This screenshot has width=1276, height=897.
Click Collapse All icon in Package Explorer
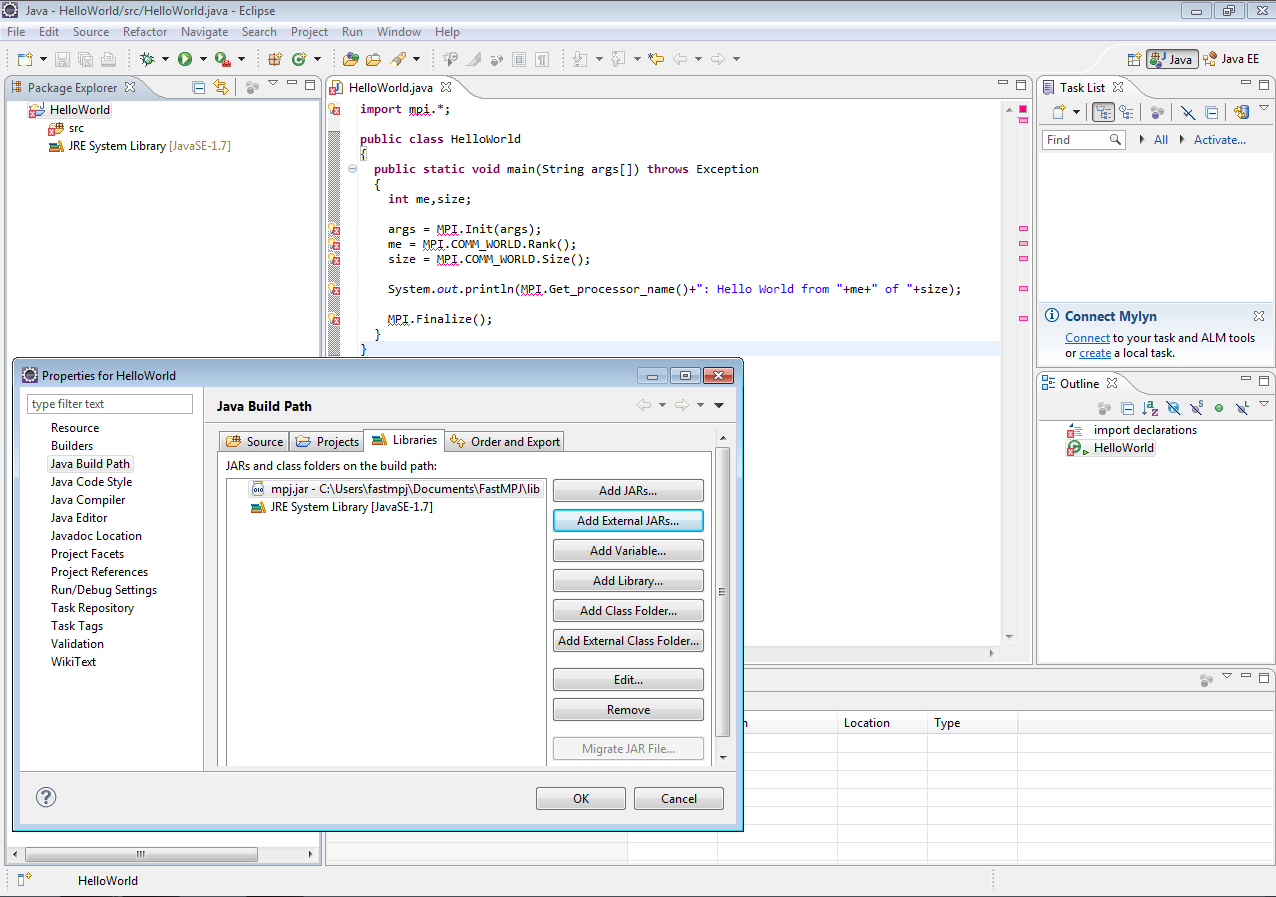pyautogui.click(x=198, y=87)
